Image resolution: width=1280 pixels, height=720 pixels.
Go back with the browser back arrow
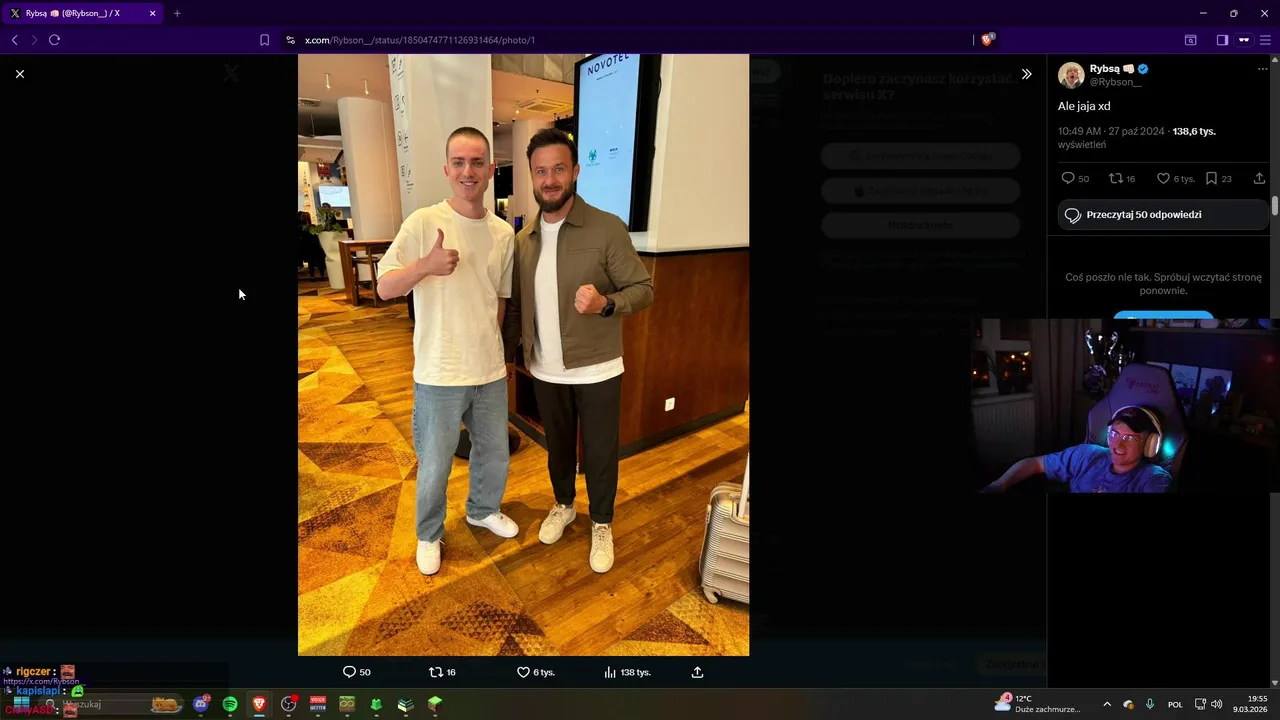point(14,40)
